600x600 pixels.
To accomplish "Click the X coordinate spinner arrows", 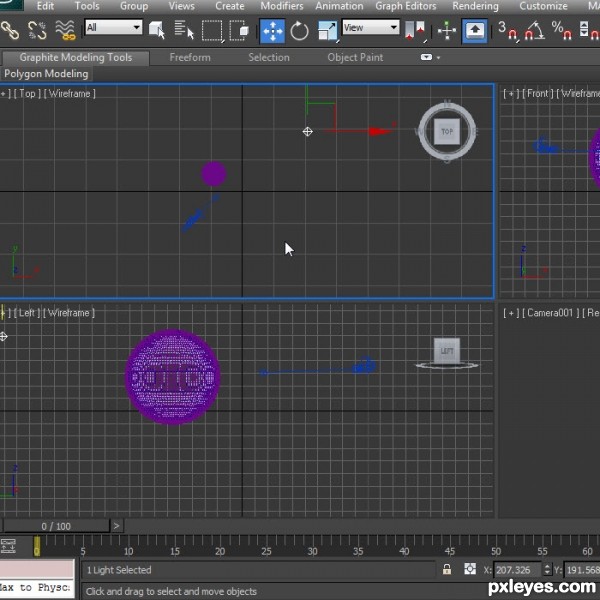I will (547, 570).
